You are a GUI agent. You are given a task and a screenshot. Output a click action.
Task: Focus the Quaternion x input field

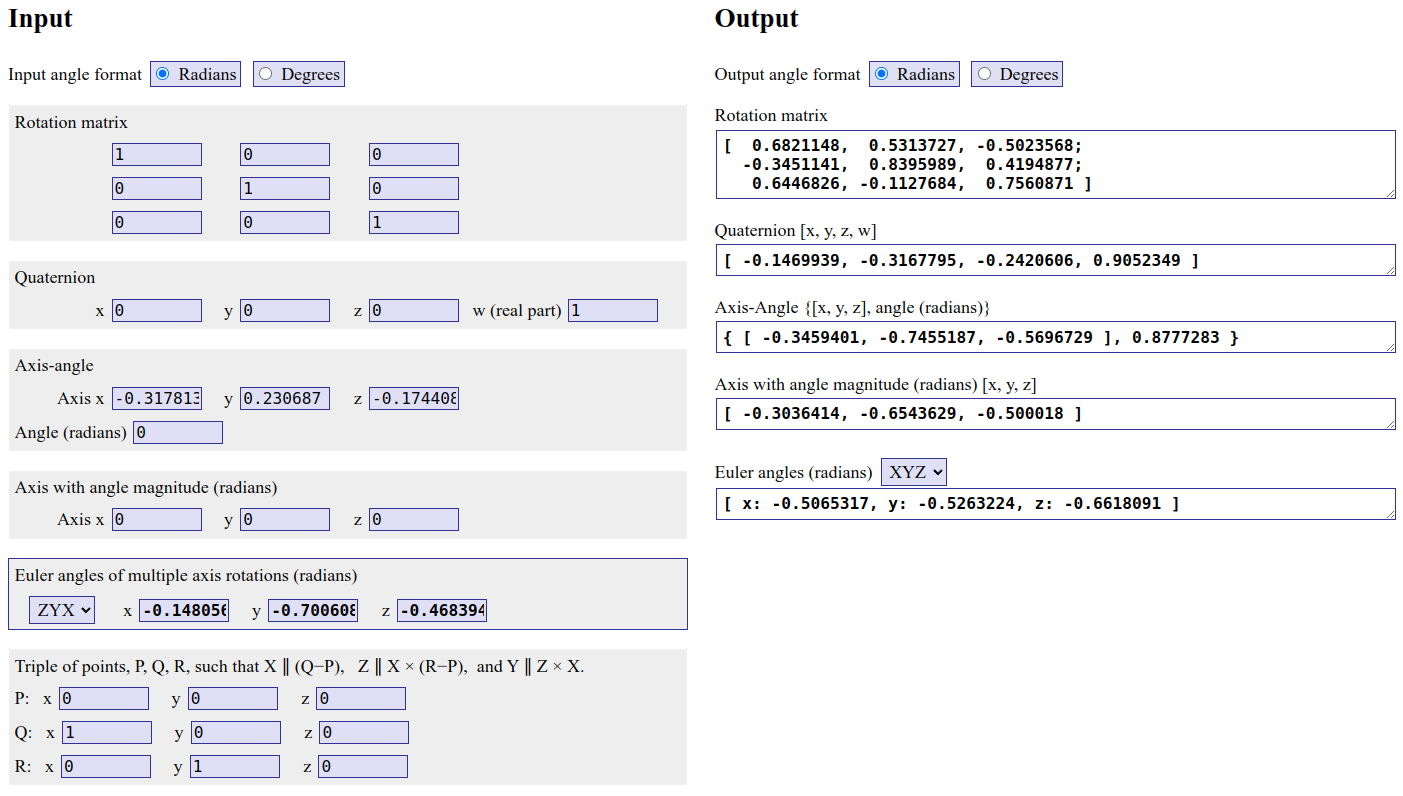[157, 310]
